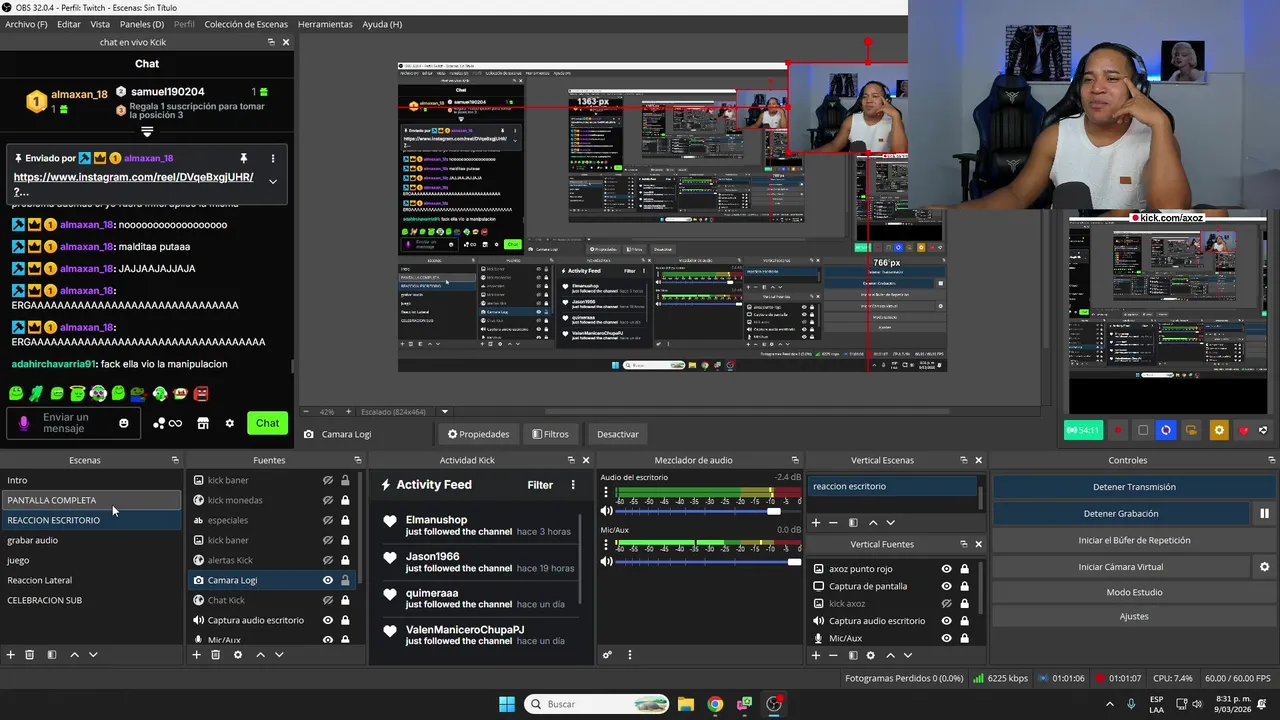Open the Kick chat store icon
This screenshot has width=1280, height=720.
[x=203, y=423]
